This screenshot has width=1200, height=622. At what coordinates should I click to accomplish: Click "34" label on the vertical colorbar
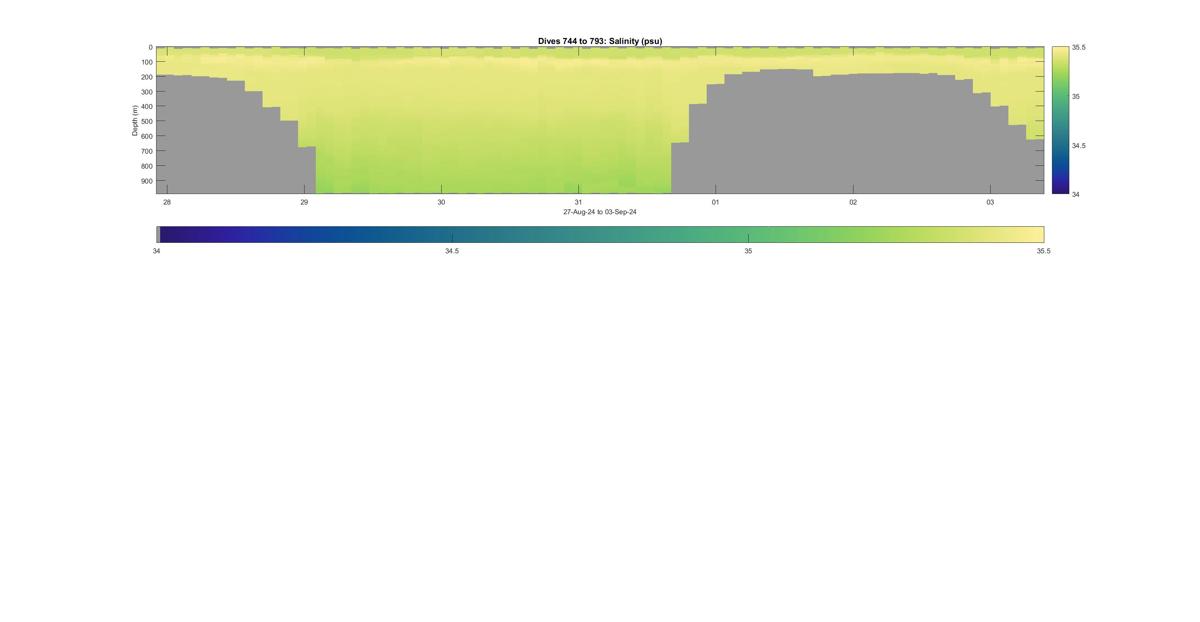click(x=1076, y=194)
